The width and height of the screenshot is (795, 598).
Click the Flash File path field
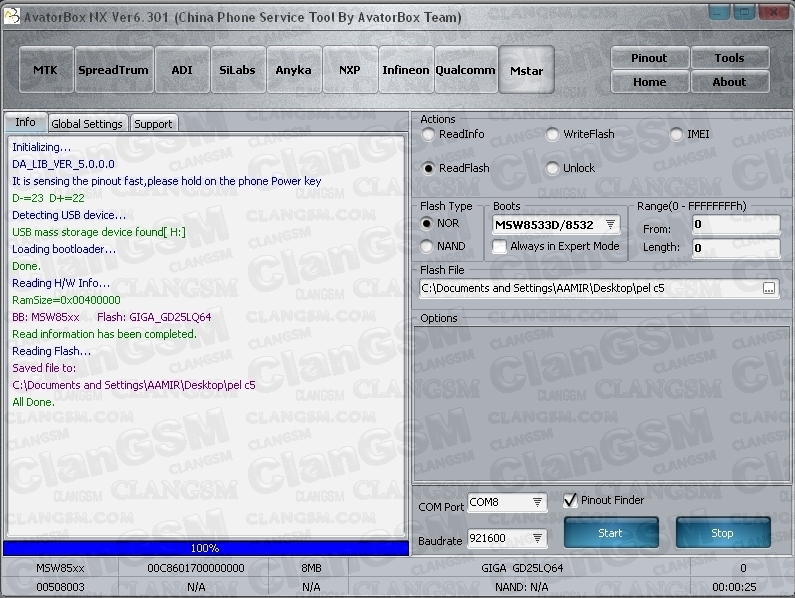pos(591,288)
